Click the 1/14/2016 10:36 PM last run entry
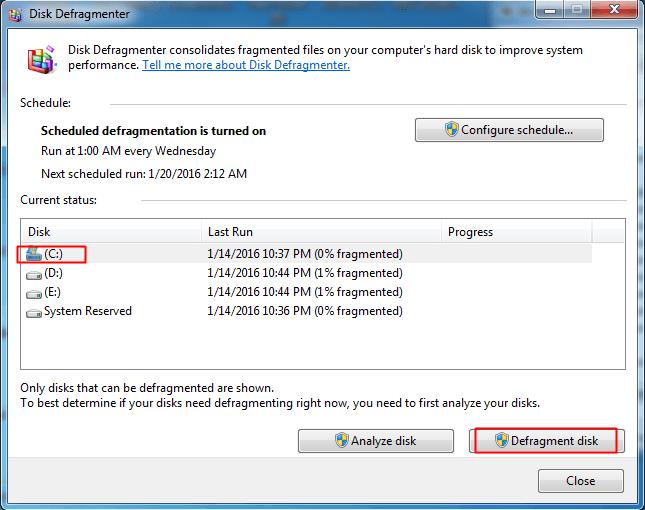 (305, 311)
